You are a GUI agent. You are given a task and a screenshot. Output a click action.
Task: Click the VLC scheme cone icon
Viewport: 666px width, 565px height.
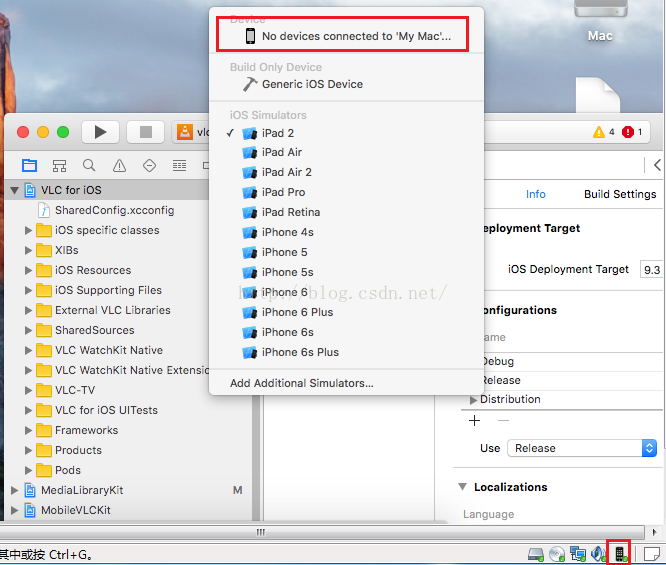coord(185,132)
